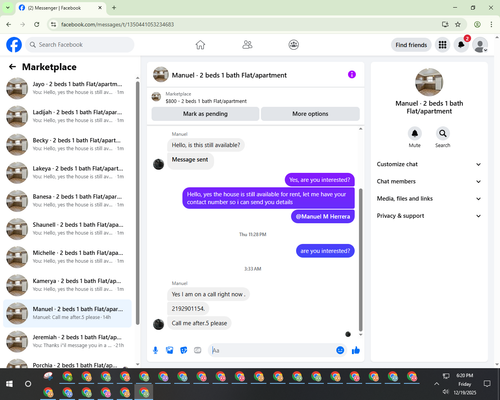Show hidden system tray icons
The height and width of the screenshot is (400, 500).
(x=436, y=384)
